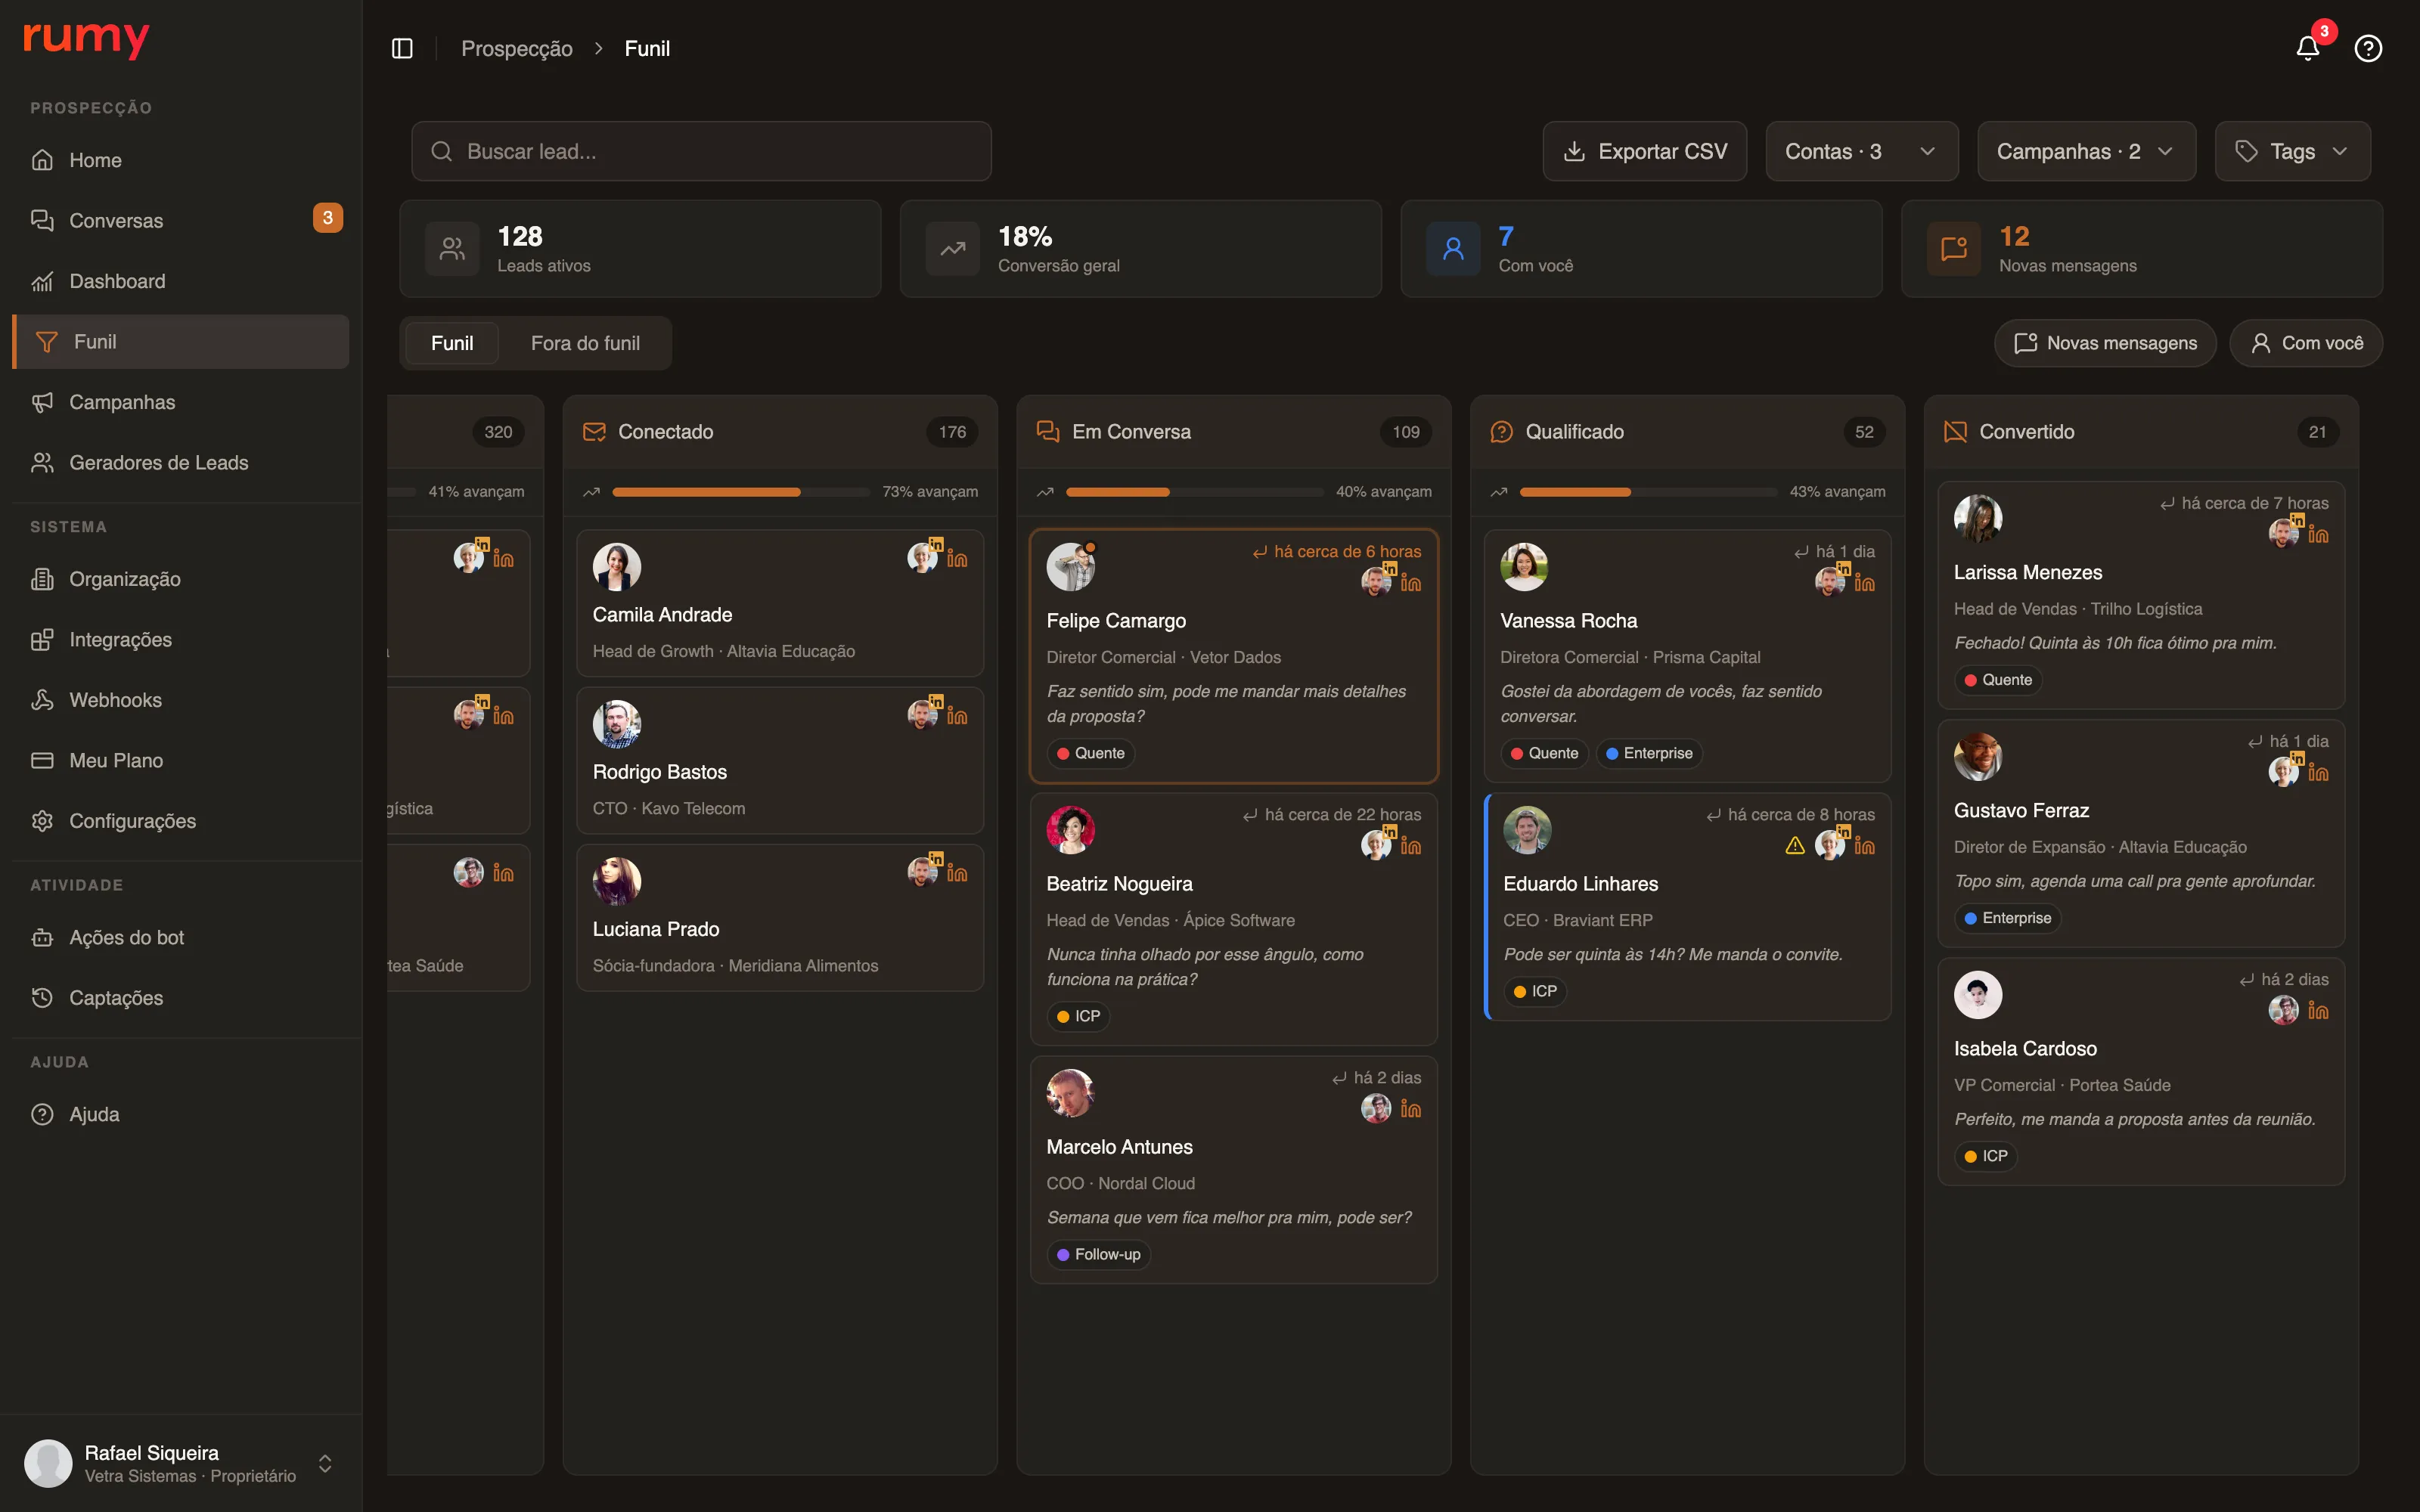Image resolution: width=2420 pixels, height=1512 pixels.
Task: Click the Qualificado progress bar
Action: [1648, 492]
